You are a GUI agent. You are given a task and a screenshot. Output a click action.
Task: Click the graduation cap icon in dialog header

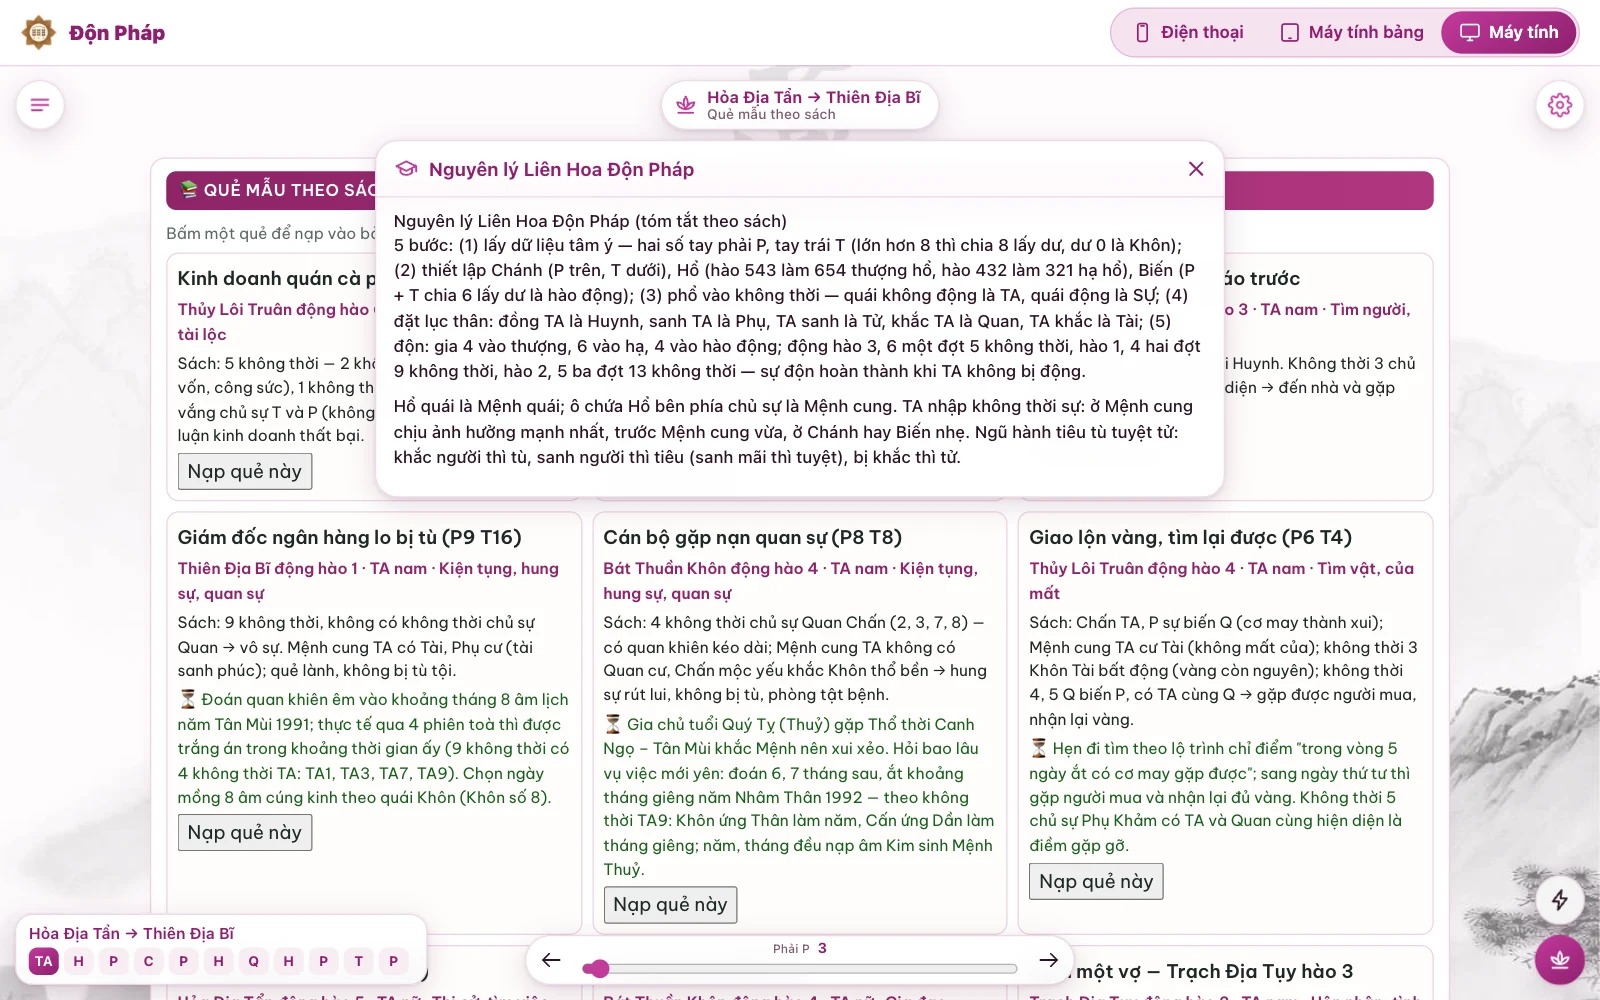pos(406,169)
